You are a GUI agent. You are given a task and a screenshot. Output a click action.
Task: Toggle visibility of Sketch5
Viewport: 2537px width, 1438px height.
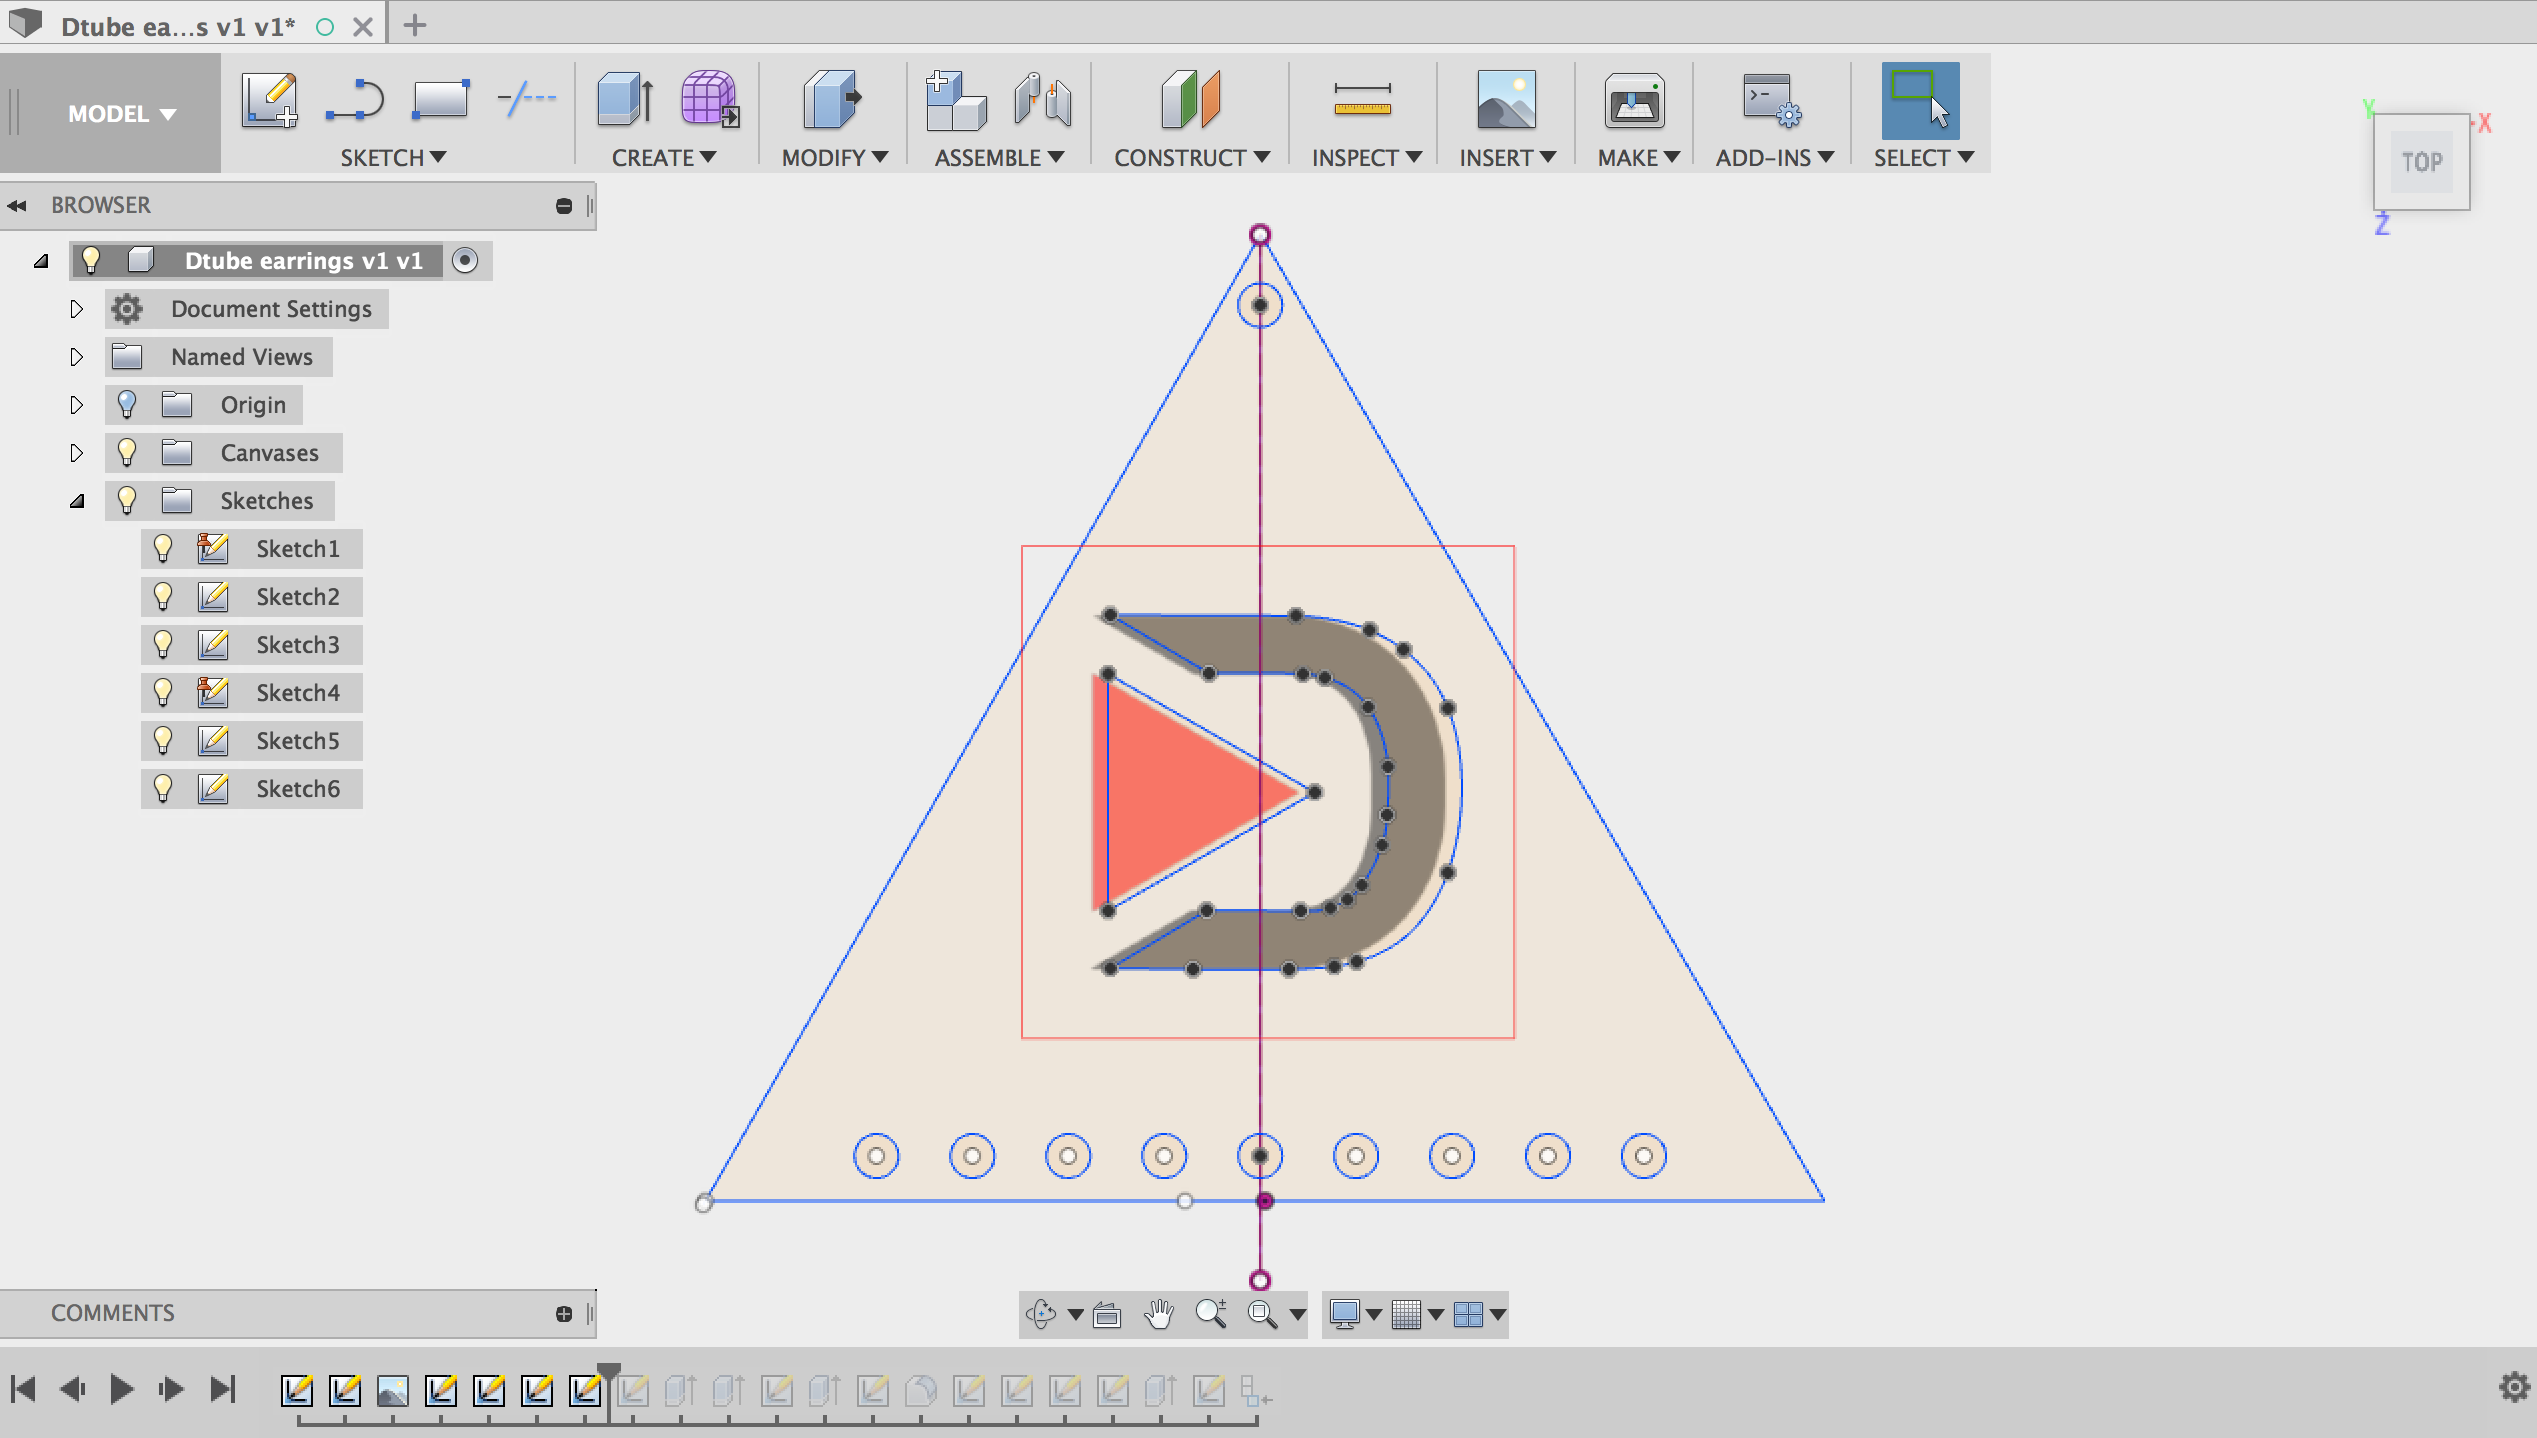[x=162, y=740]
